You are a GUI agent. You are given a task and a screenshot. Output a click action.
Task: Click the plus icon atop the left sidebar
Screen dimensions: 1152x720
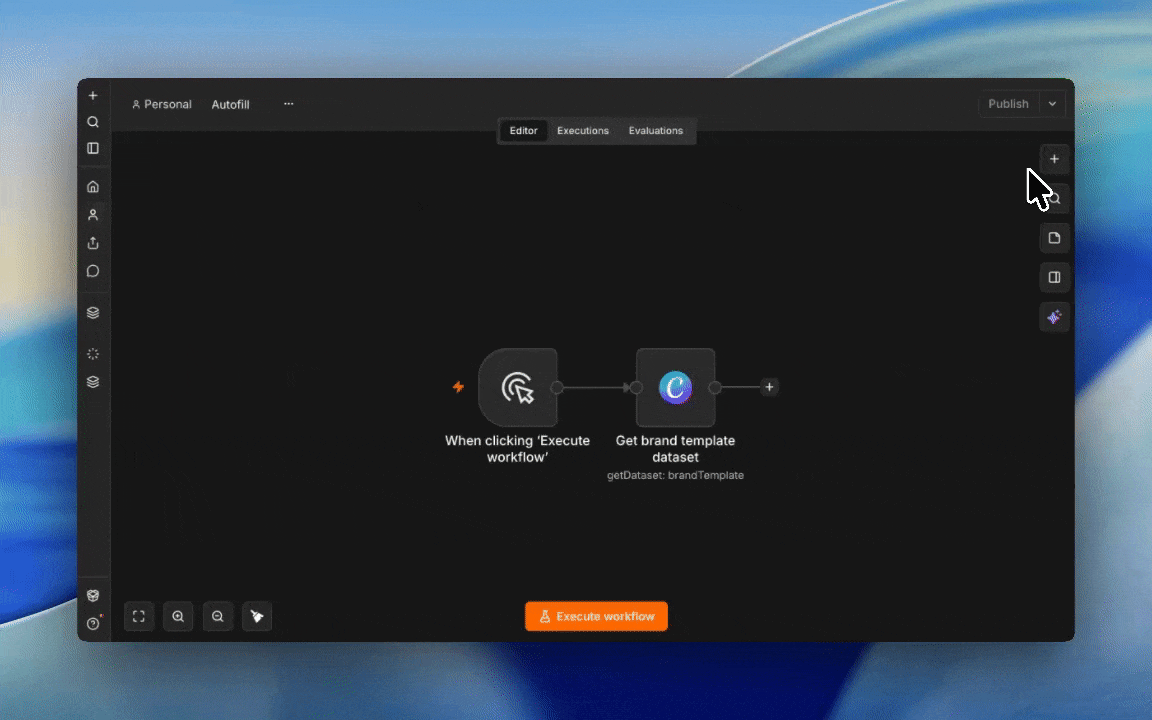[93, 96]
